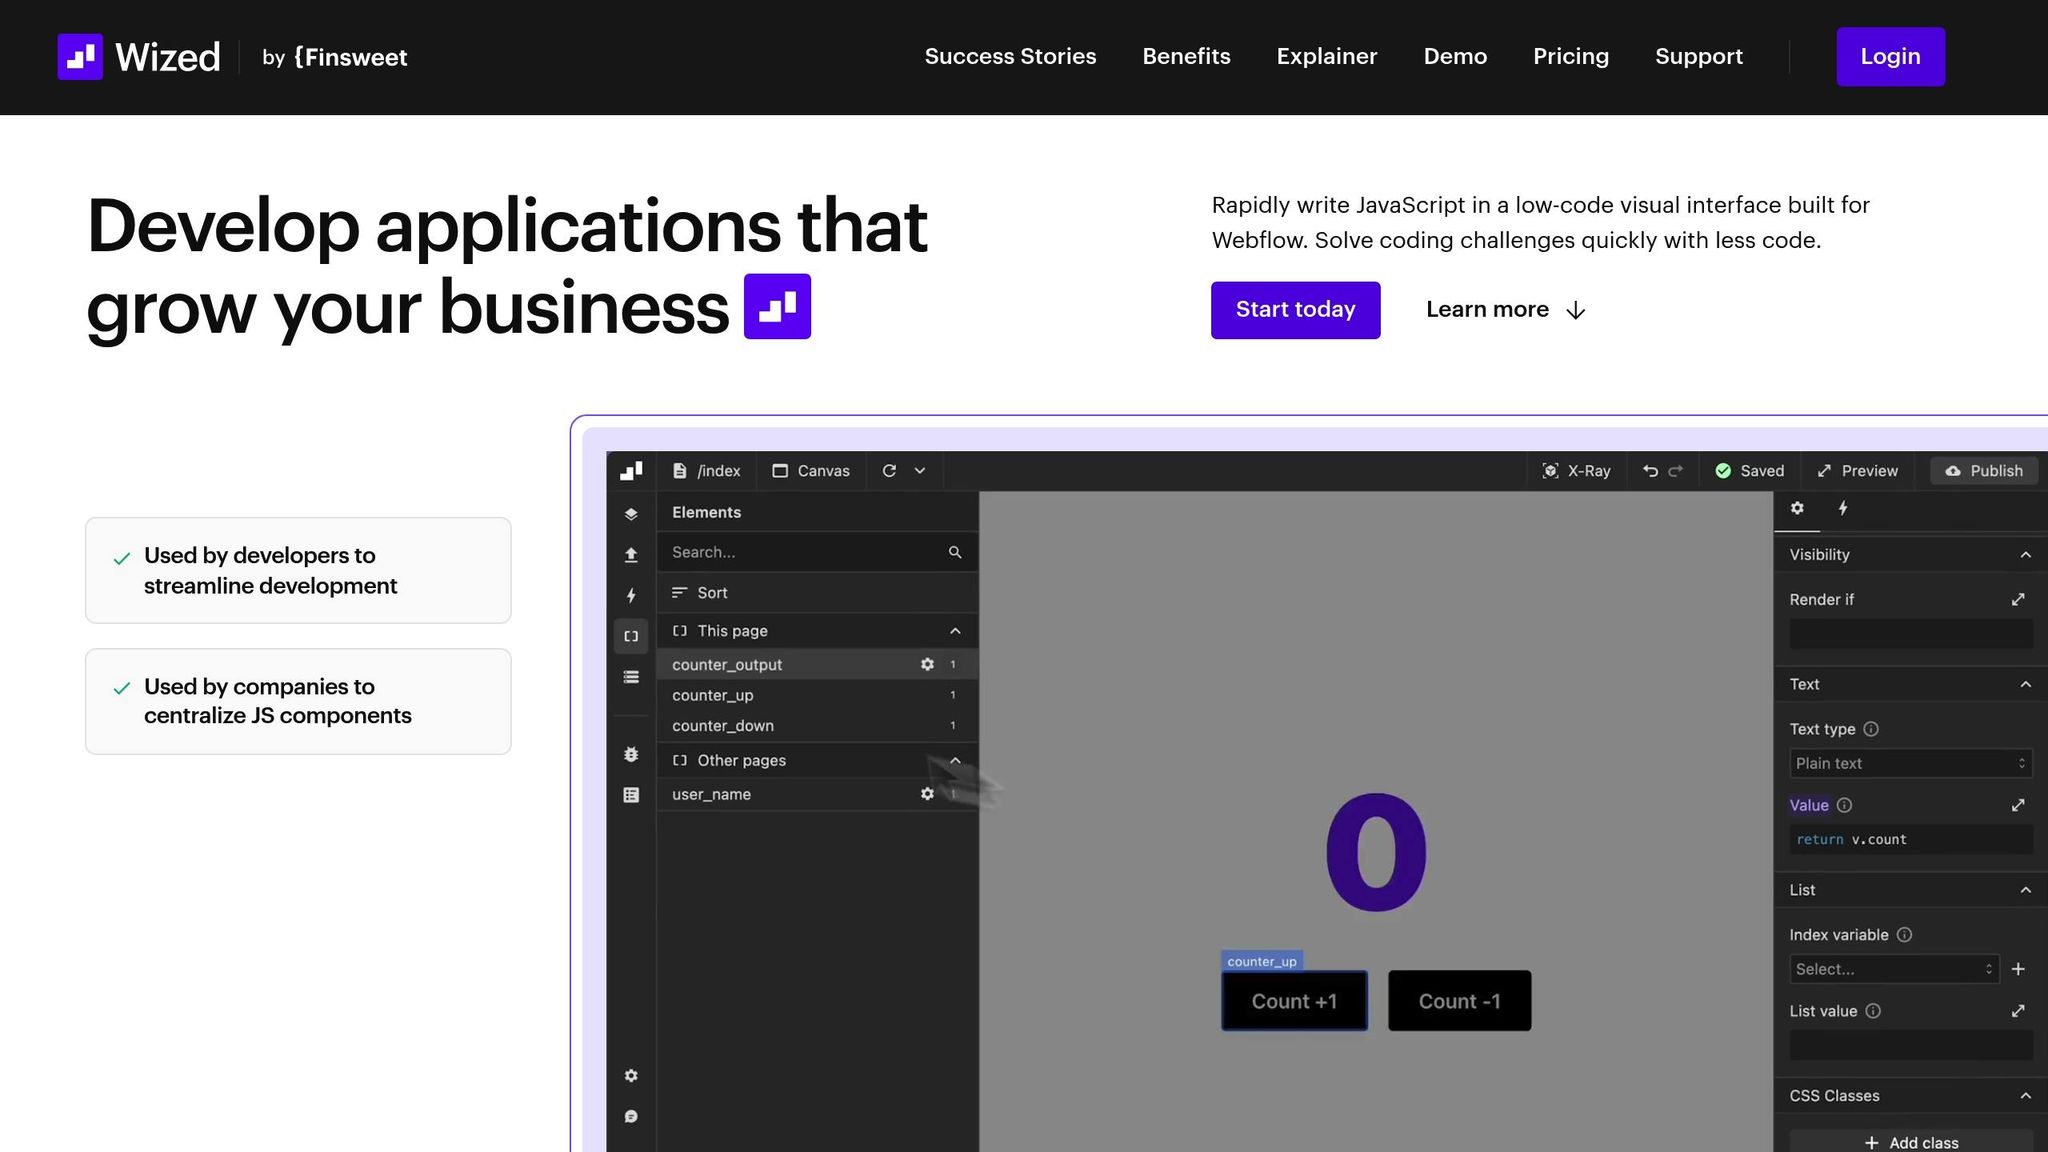The height and width of the screenshot is (1152, 2048).
Task: Expand the Render if editor icon
Action: tap(2018, 600)
